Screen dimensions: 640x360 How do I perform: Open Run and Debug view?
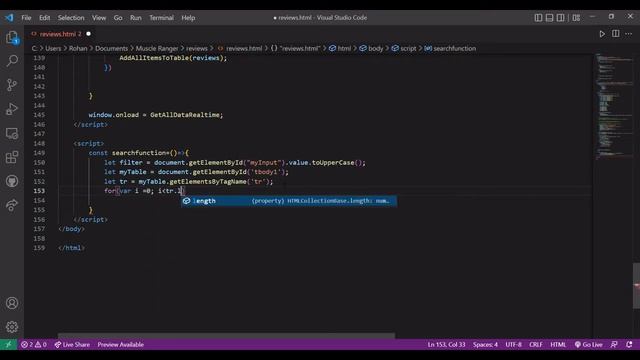(12, 109)
